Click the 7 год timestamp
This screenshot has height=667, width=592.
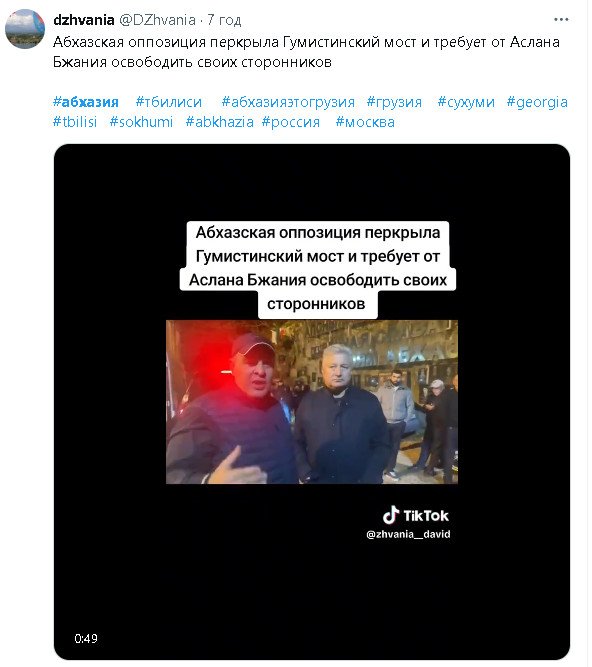[x=224, y=20]
